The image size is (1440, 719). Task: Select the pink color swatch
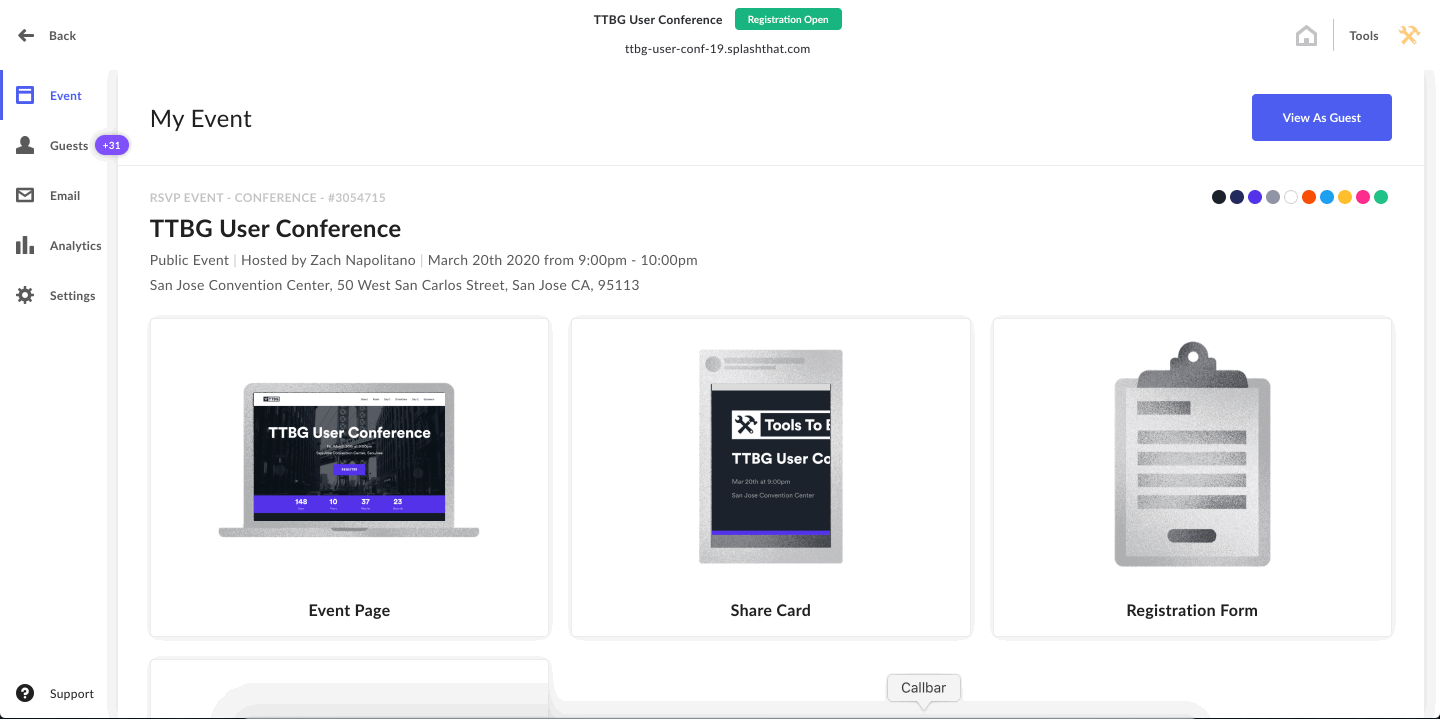[x=1363, y=197]
